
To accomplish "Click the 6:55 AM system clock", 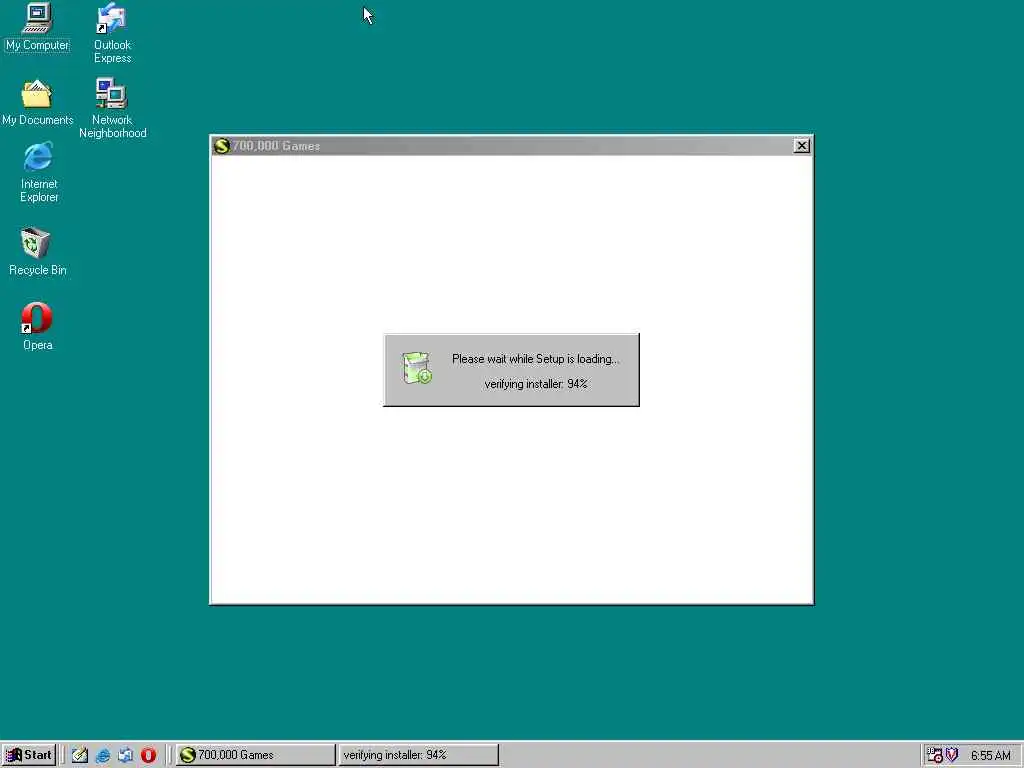I will tap(990, 756).
